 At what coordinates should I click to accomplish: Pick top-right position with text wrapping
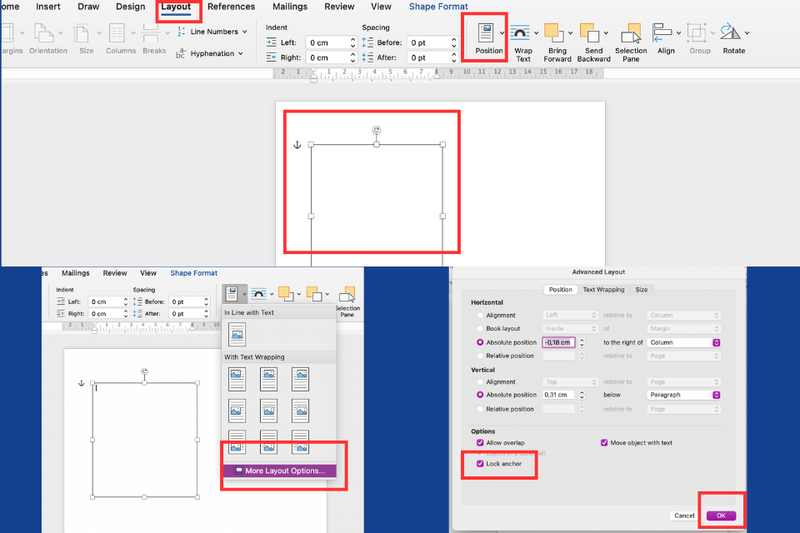point(301,379)
